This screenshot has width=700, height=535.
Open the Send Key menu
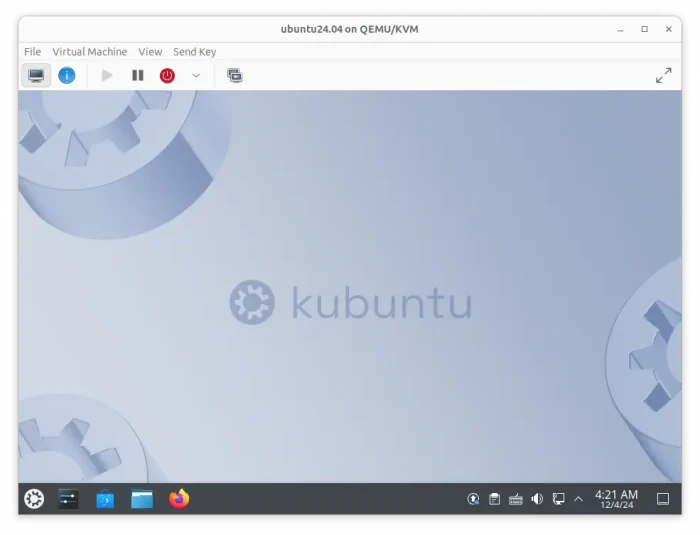tap(195, 52)
